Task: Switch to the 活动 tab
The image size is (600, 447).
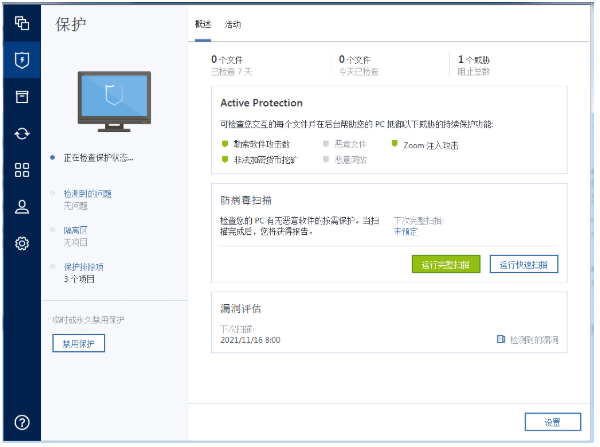Action: [x=233, y=25]
